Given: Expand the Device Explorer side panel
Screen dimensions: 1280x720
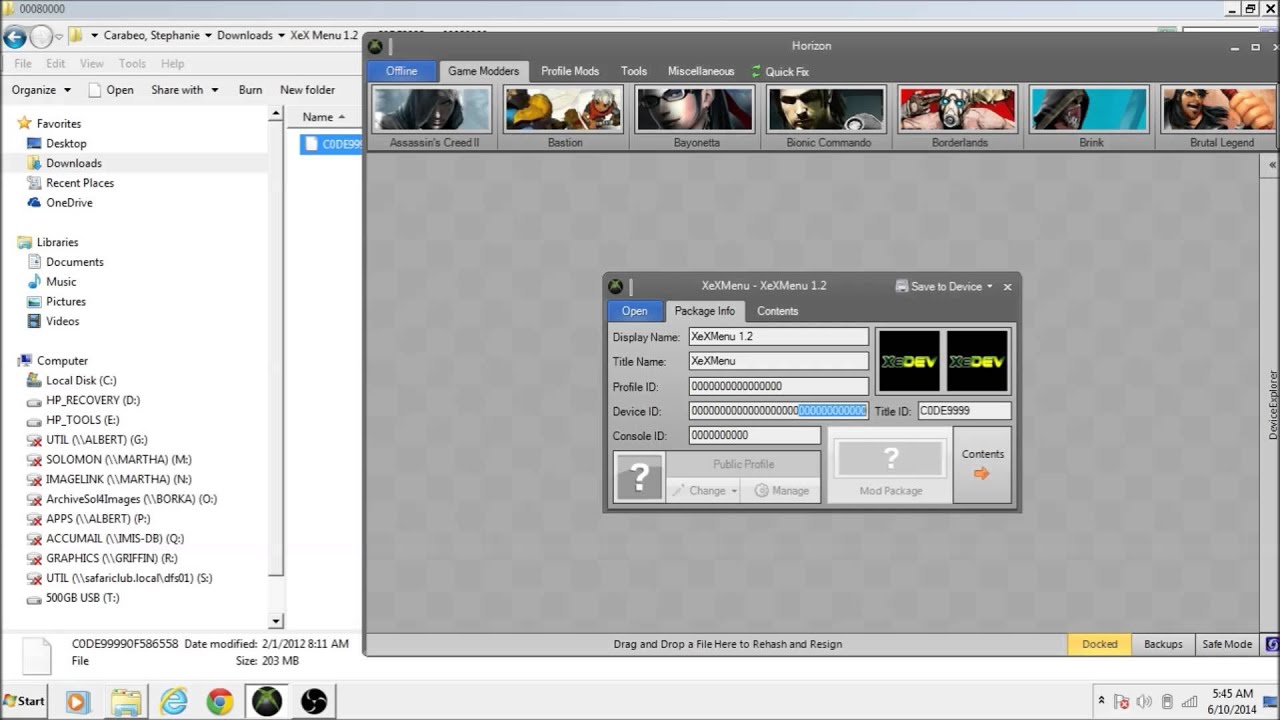Looking at the screenshot, I should [x=1273, y=404].
